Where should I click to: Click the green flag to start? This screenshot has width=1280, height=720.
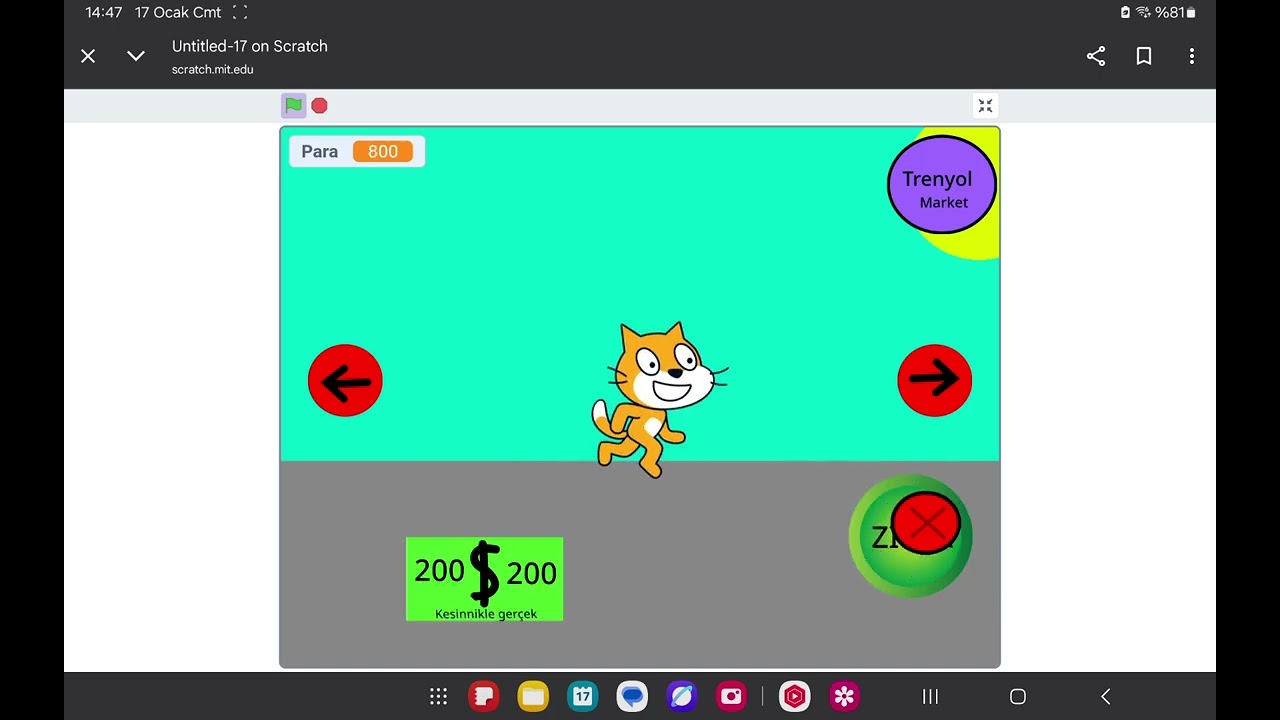click(293, 105)
